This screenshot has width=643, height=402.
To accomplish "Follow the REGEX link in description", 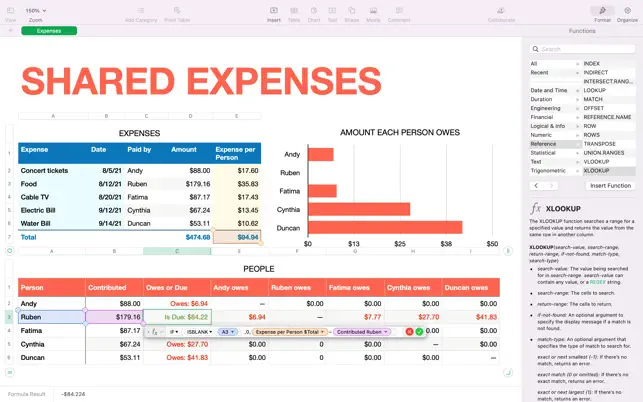I will (x=597, y=282).
